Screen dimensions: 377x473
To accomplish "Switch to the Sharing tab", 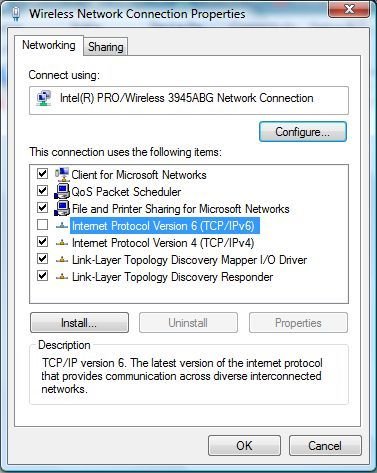I will click(106, 47).
